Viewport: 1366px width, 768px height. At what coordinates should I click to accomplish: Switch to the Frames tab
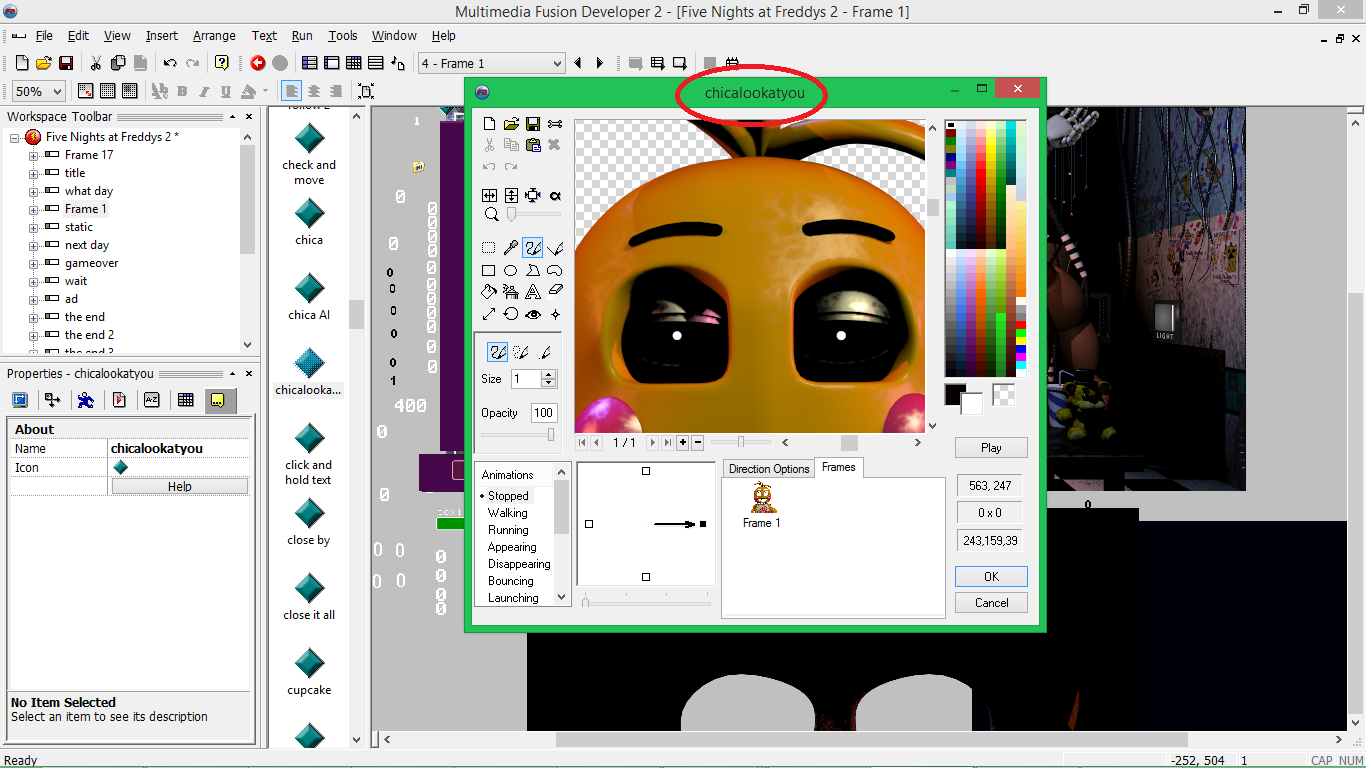click(838, 467)
